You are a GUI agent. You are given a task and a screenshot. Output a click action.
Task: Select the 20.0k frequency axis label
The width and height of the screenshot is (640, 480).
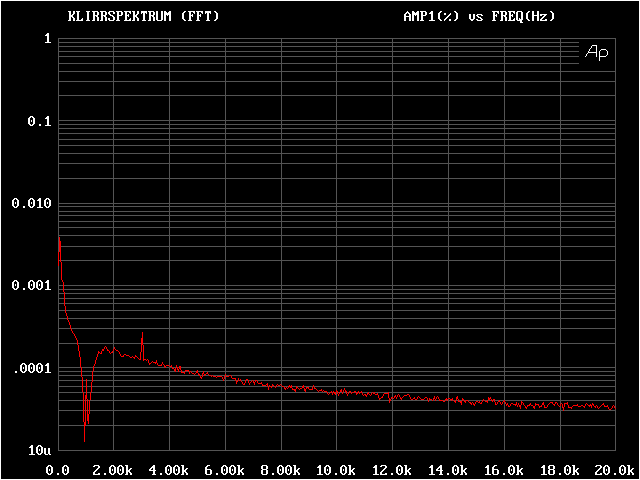click(613, 469)
